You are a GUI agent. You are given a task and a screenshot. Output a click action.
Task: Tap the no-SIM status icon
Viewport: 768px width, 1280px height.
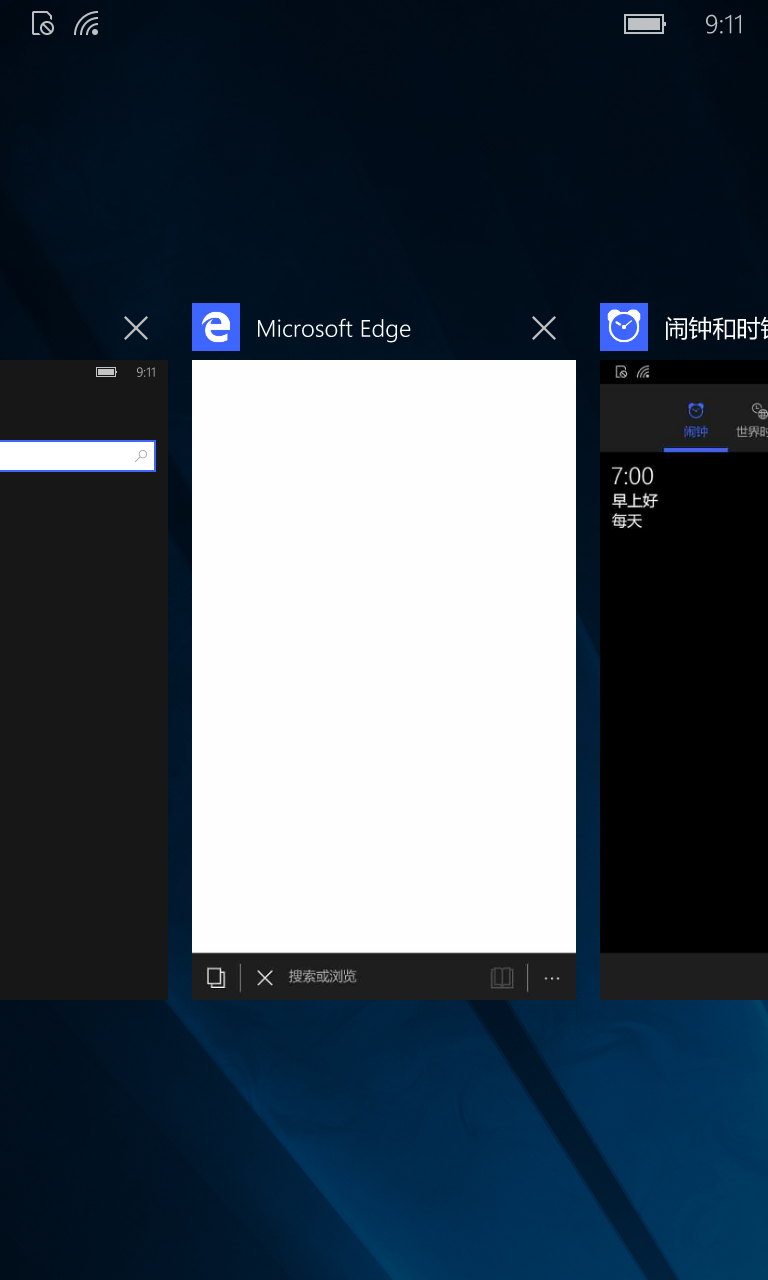pyautogui.click(x=43, y=24)
